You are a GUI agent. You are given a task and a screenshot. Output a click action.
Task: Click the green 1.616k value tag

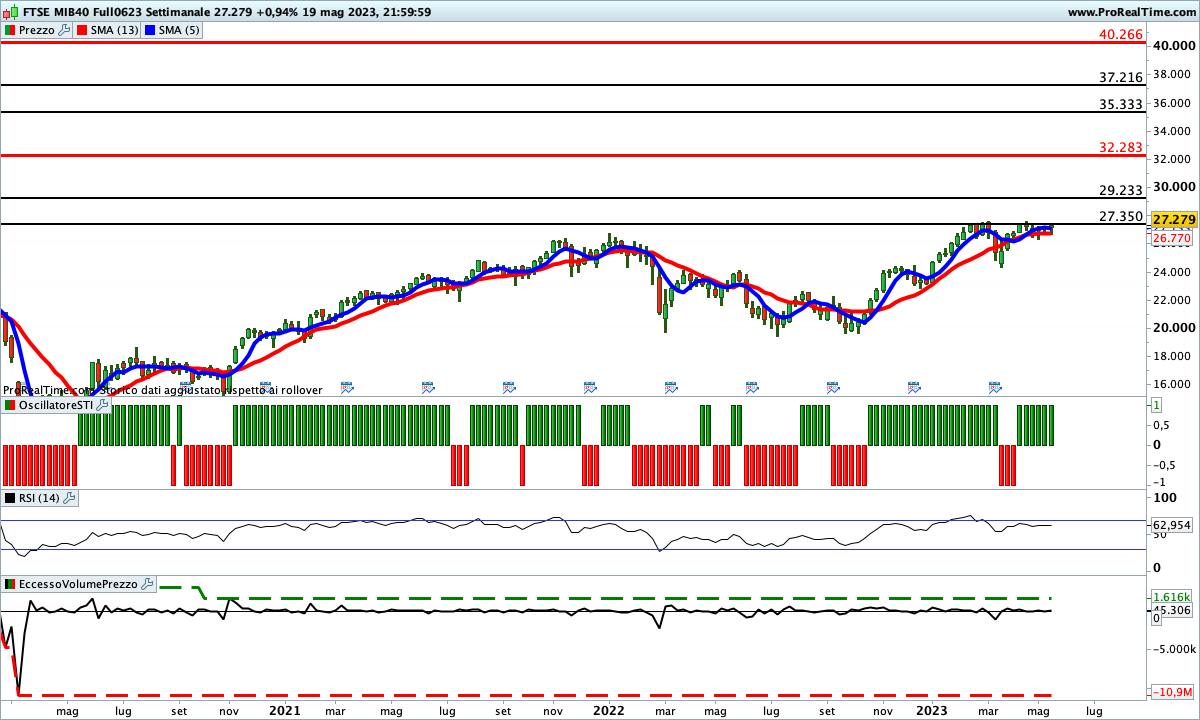coord(1170,597)
